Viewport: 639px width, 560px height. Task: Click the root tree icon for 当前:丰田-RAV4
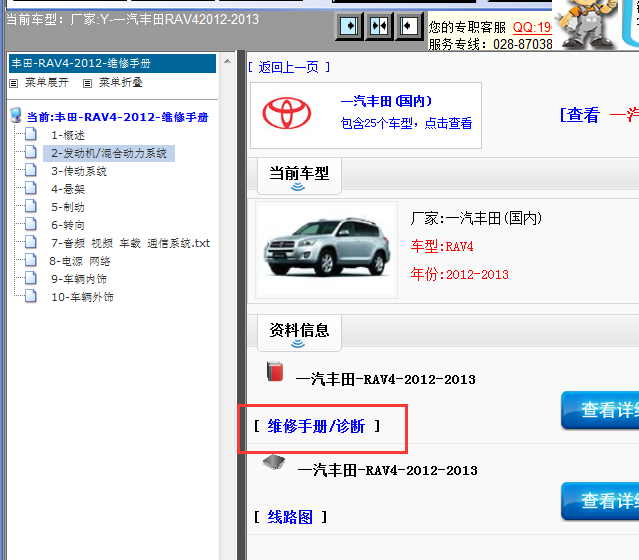[16, 115]
